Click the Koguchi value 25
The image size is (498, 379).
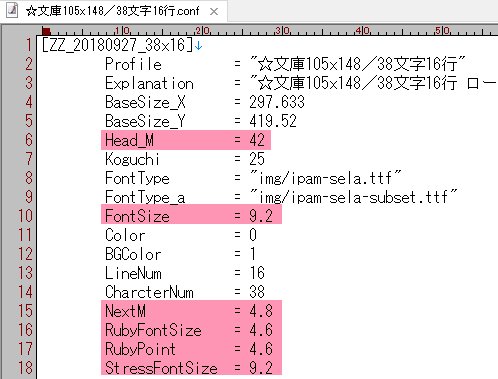pos(257,159)
